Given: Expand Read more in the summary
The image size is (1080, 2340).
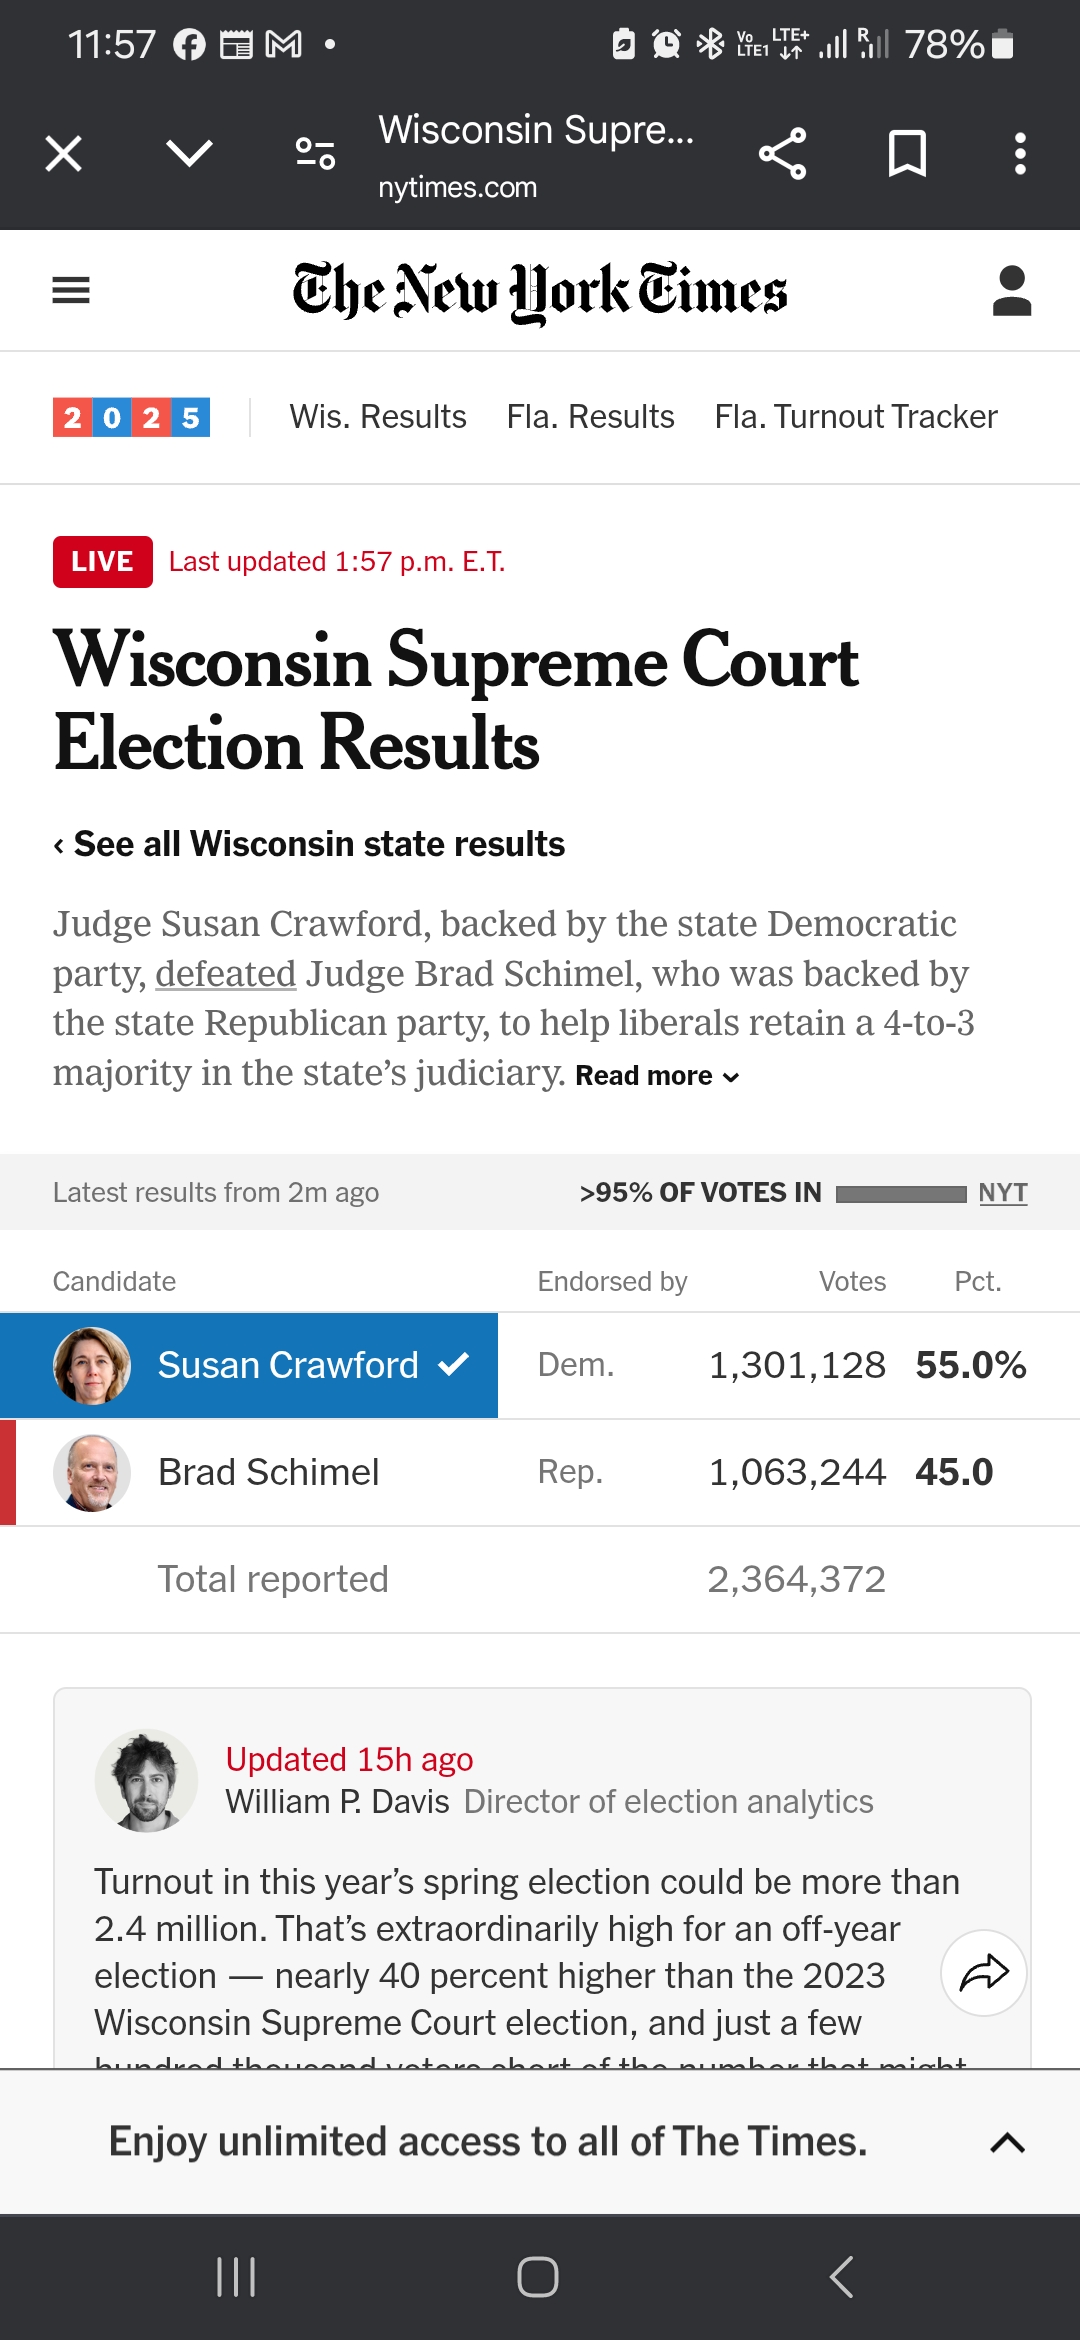Looking at the screenshot, I should (657, 1076).
